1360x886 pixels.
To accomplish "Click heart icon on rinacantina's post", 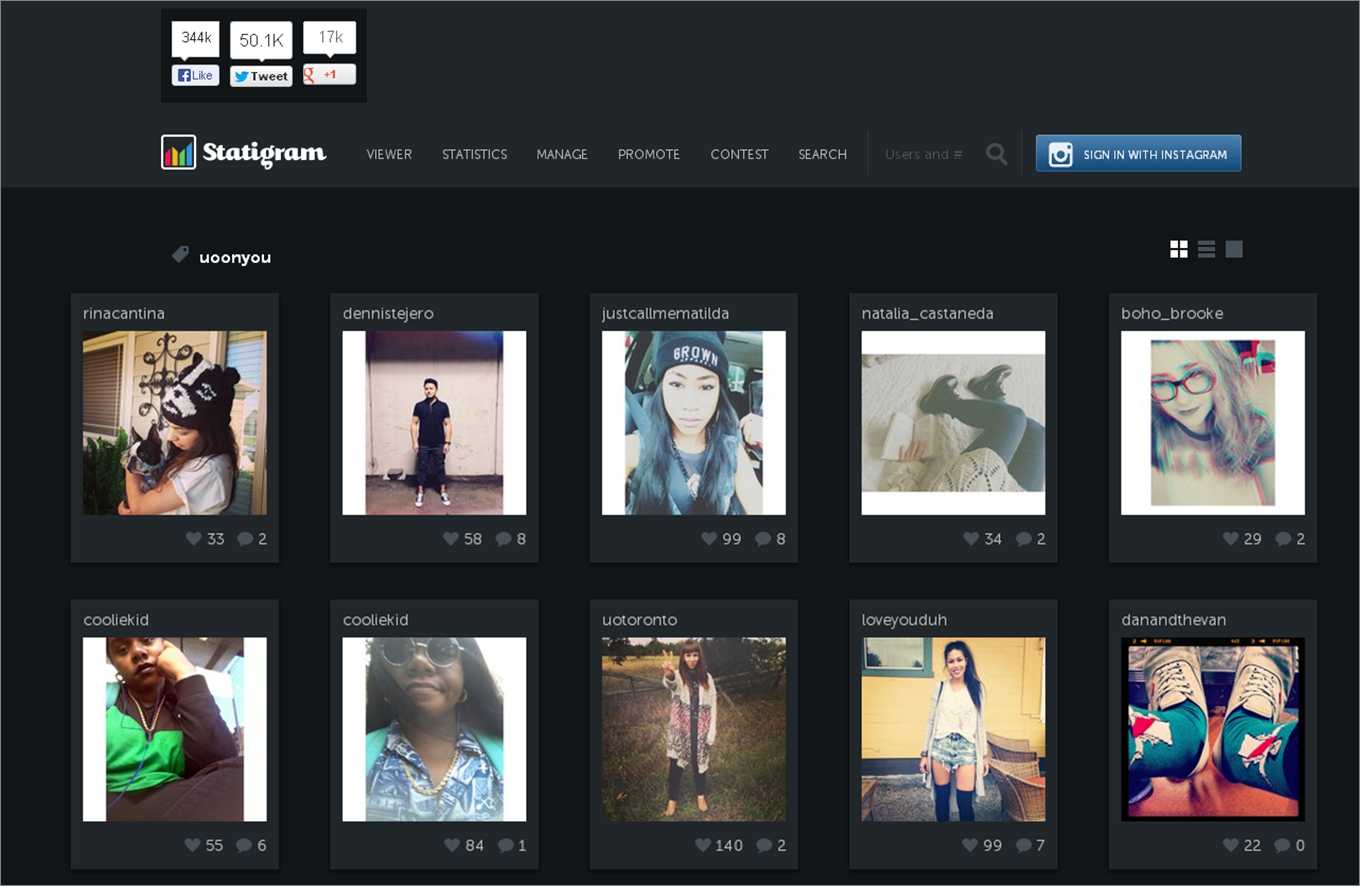I will click(194, 538).
